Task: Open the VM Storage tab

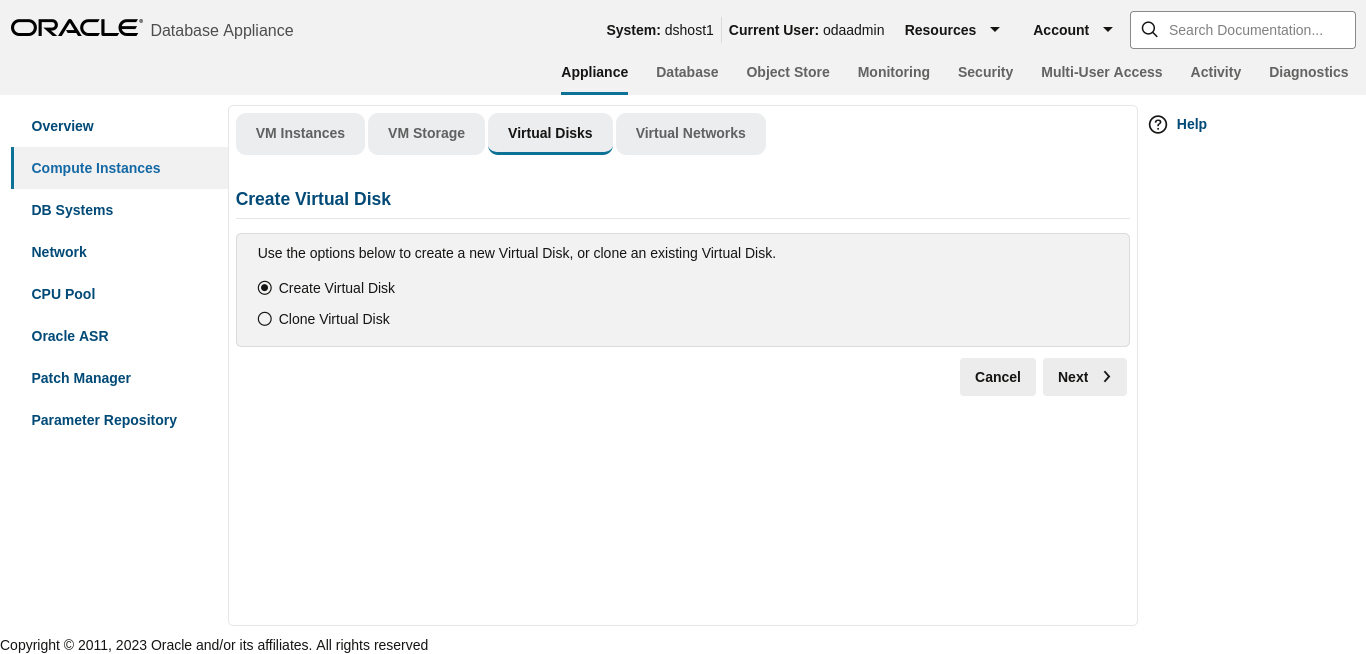Action: 426,133
